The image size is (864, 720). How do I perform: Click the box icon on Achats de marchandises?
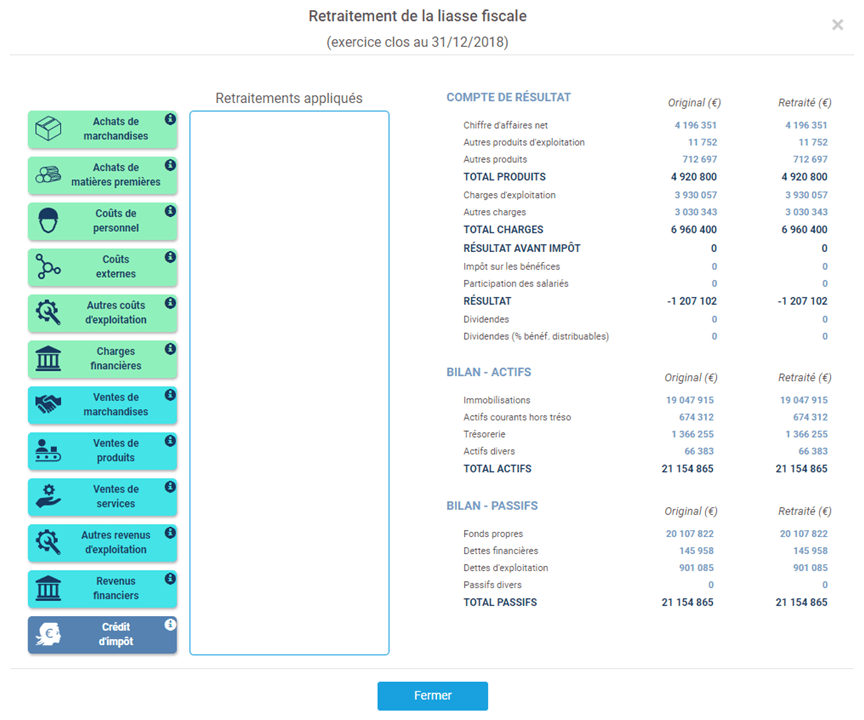click(48, 129)
